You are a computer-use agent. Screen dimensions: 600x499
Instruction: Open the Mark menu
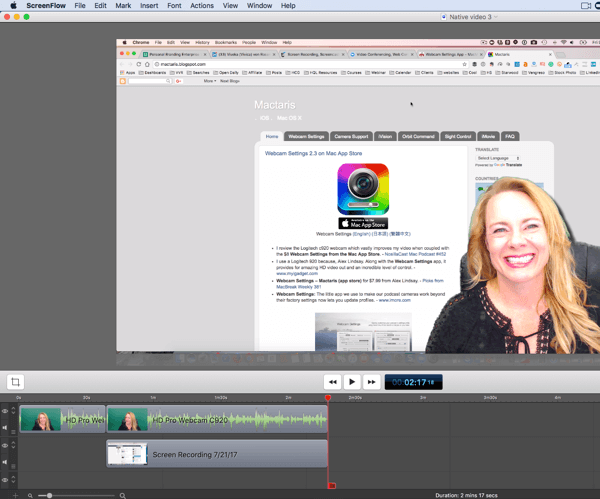[123, 6]
